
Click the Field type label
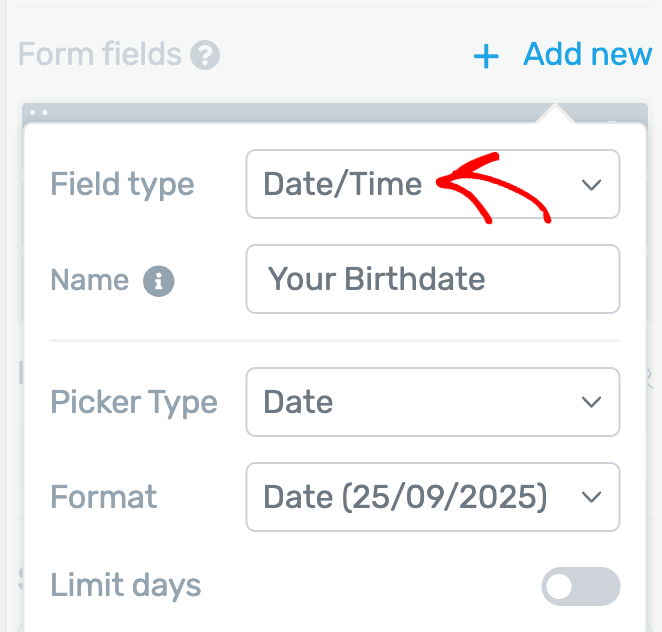(x=122, y=185)
